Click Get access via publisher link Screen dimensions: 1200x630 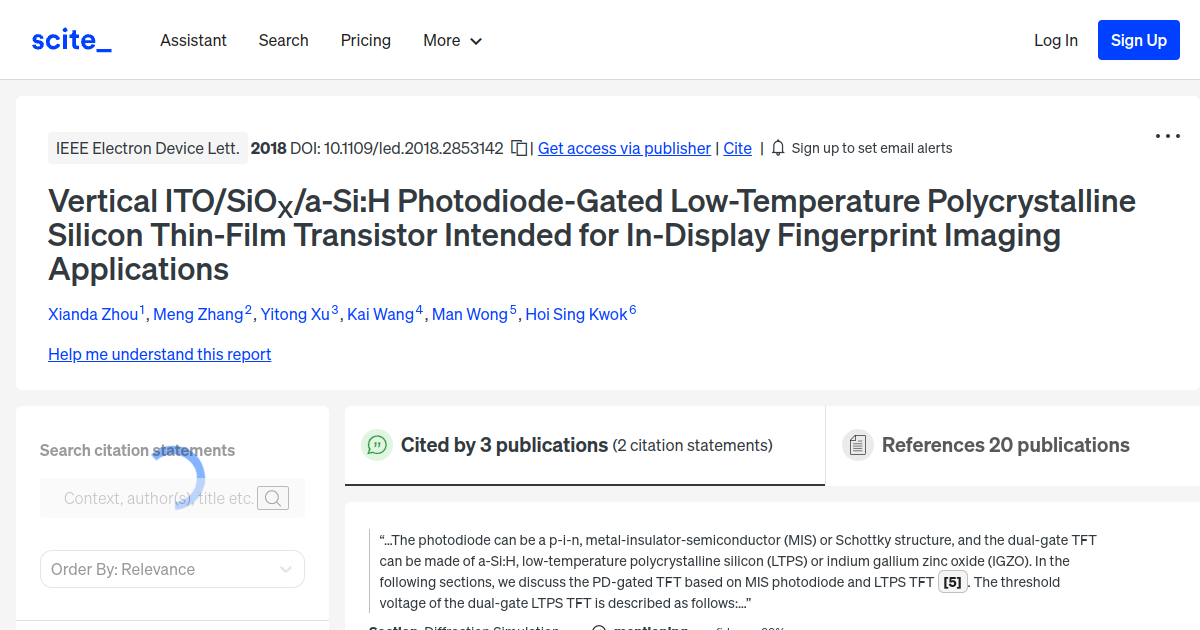[624, 147]
